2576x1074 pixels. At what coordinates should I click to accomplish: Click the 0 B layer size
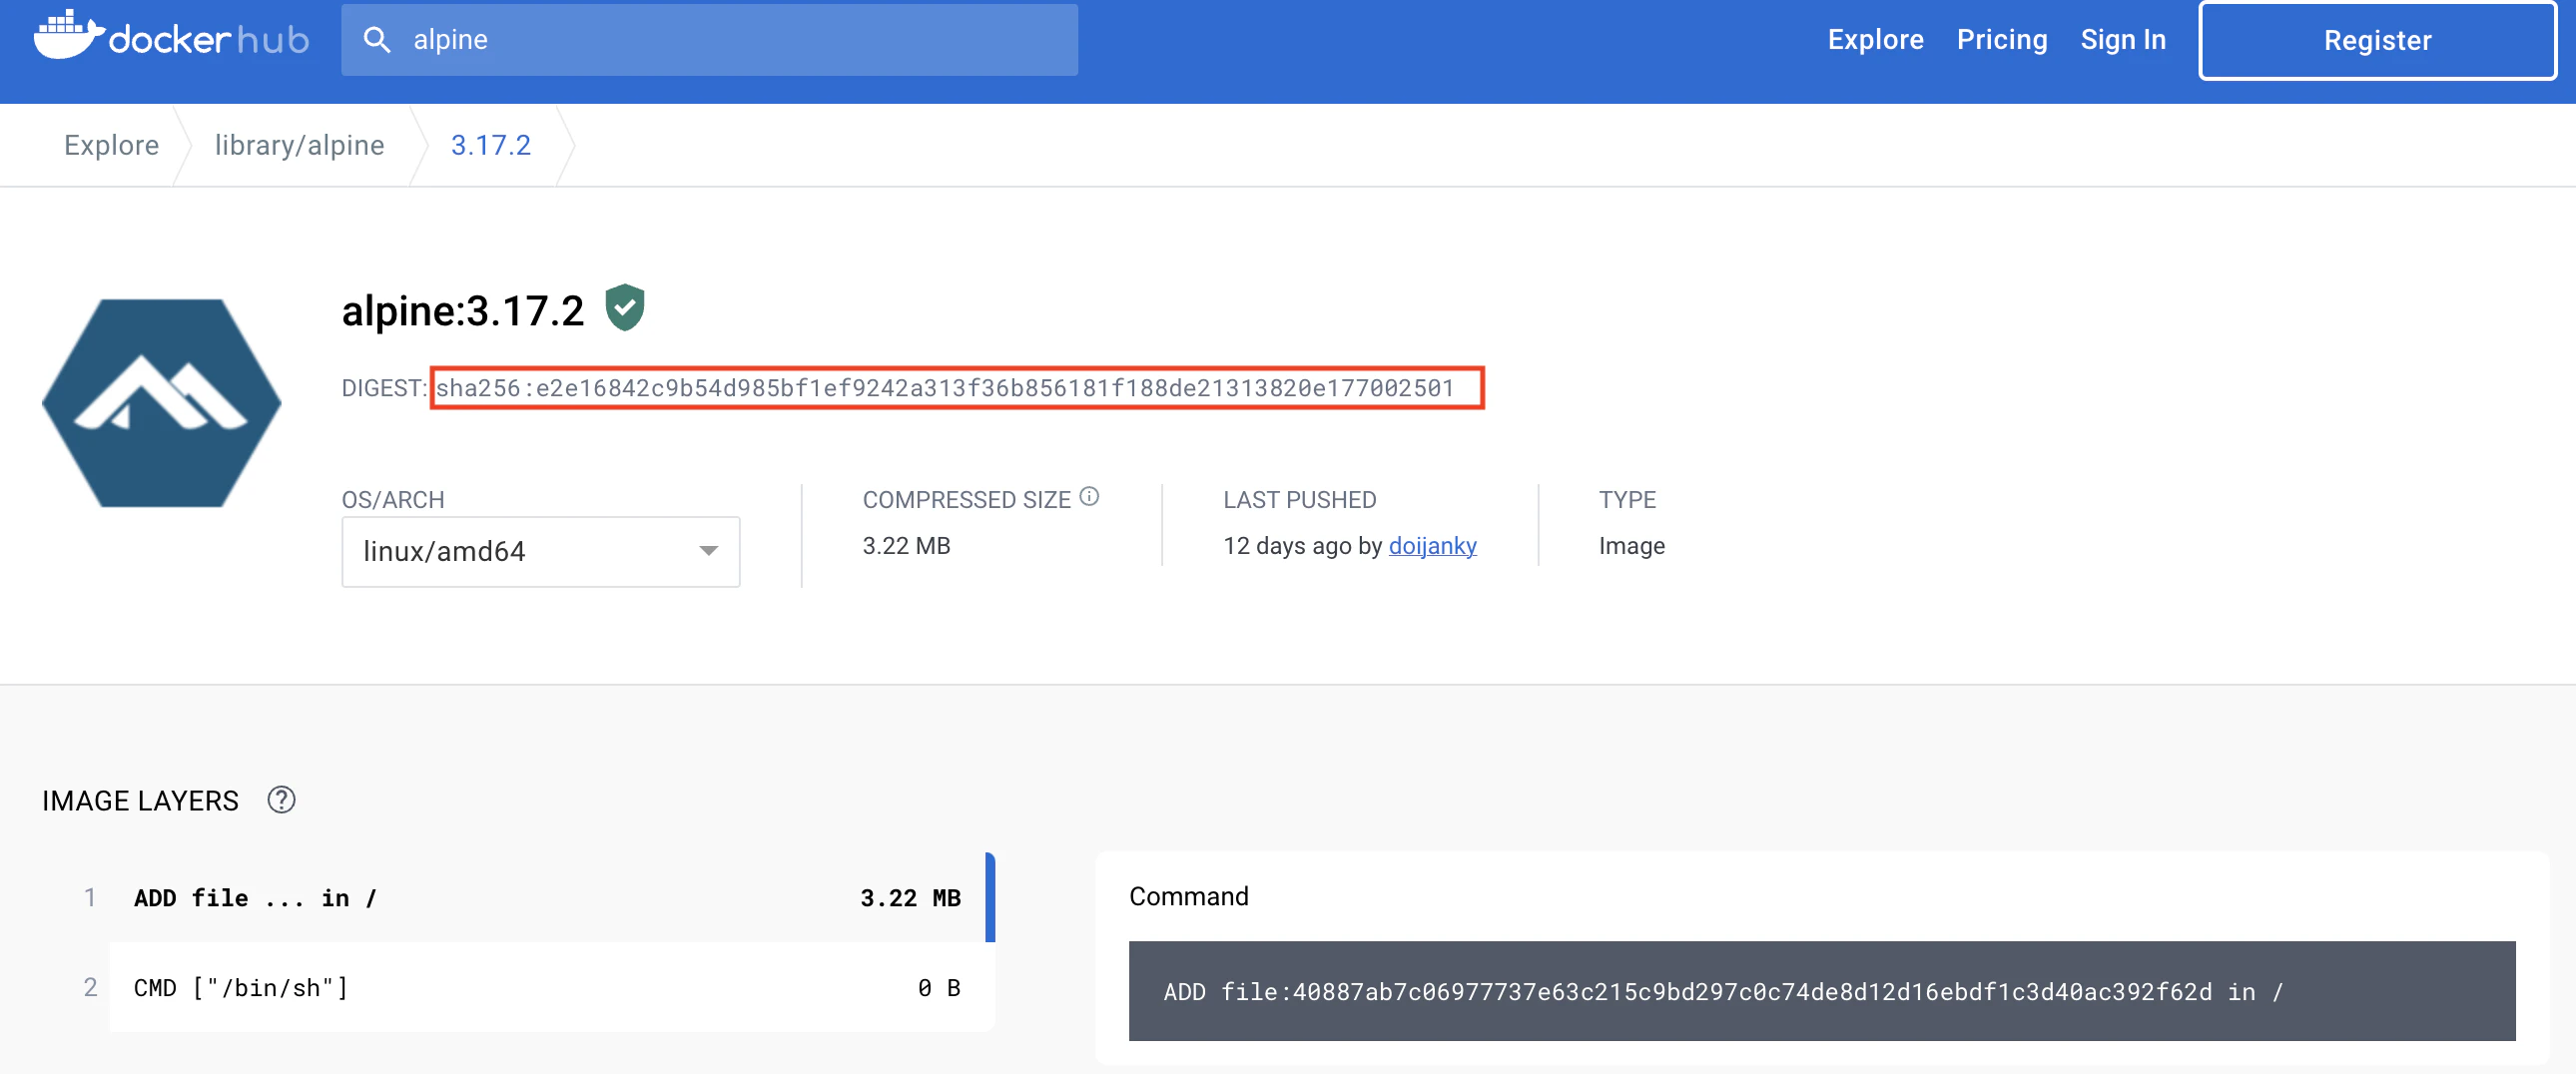(x=939, y=988)
